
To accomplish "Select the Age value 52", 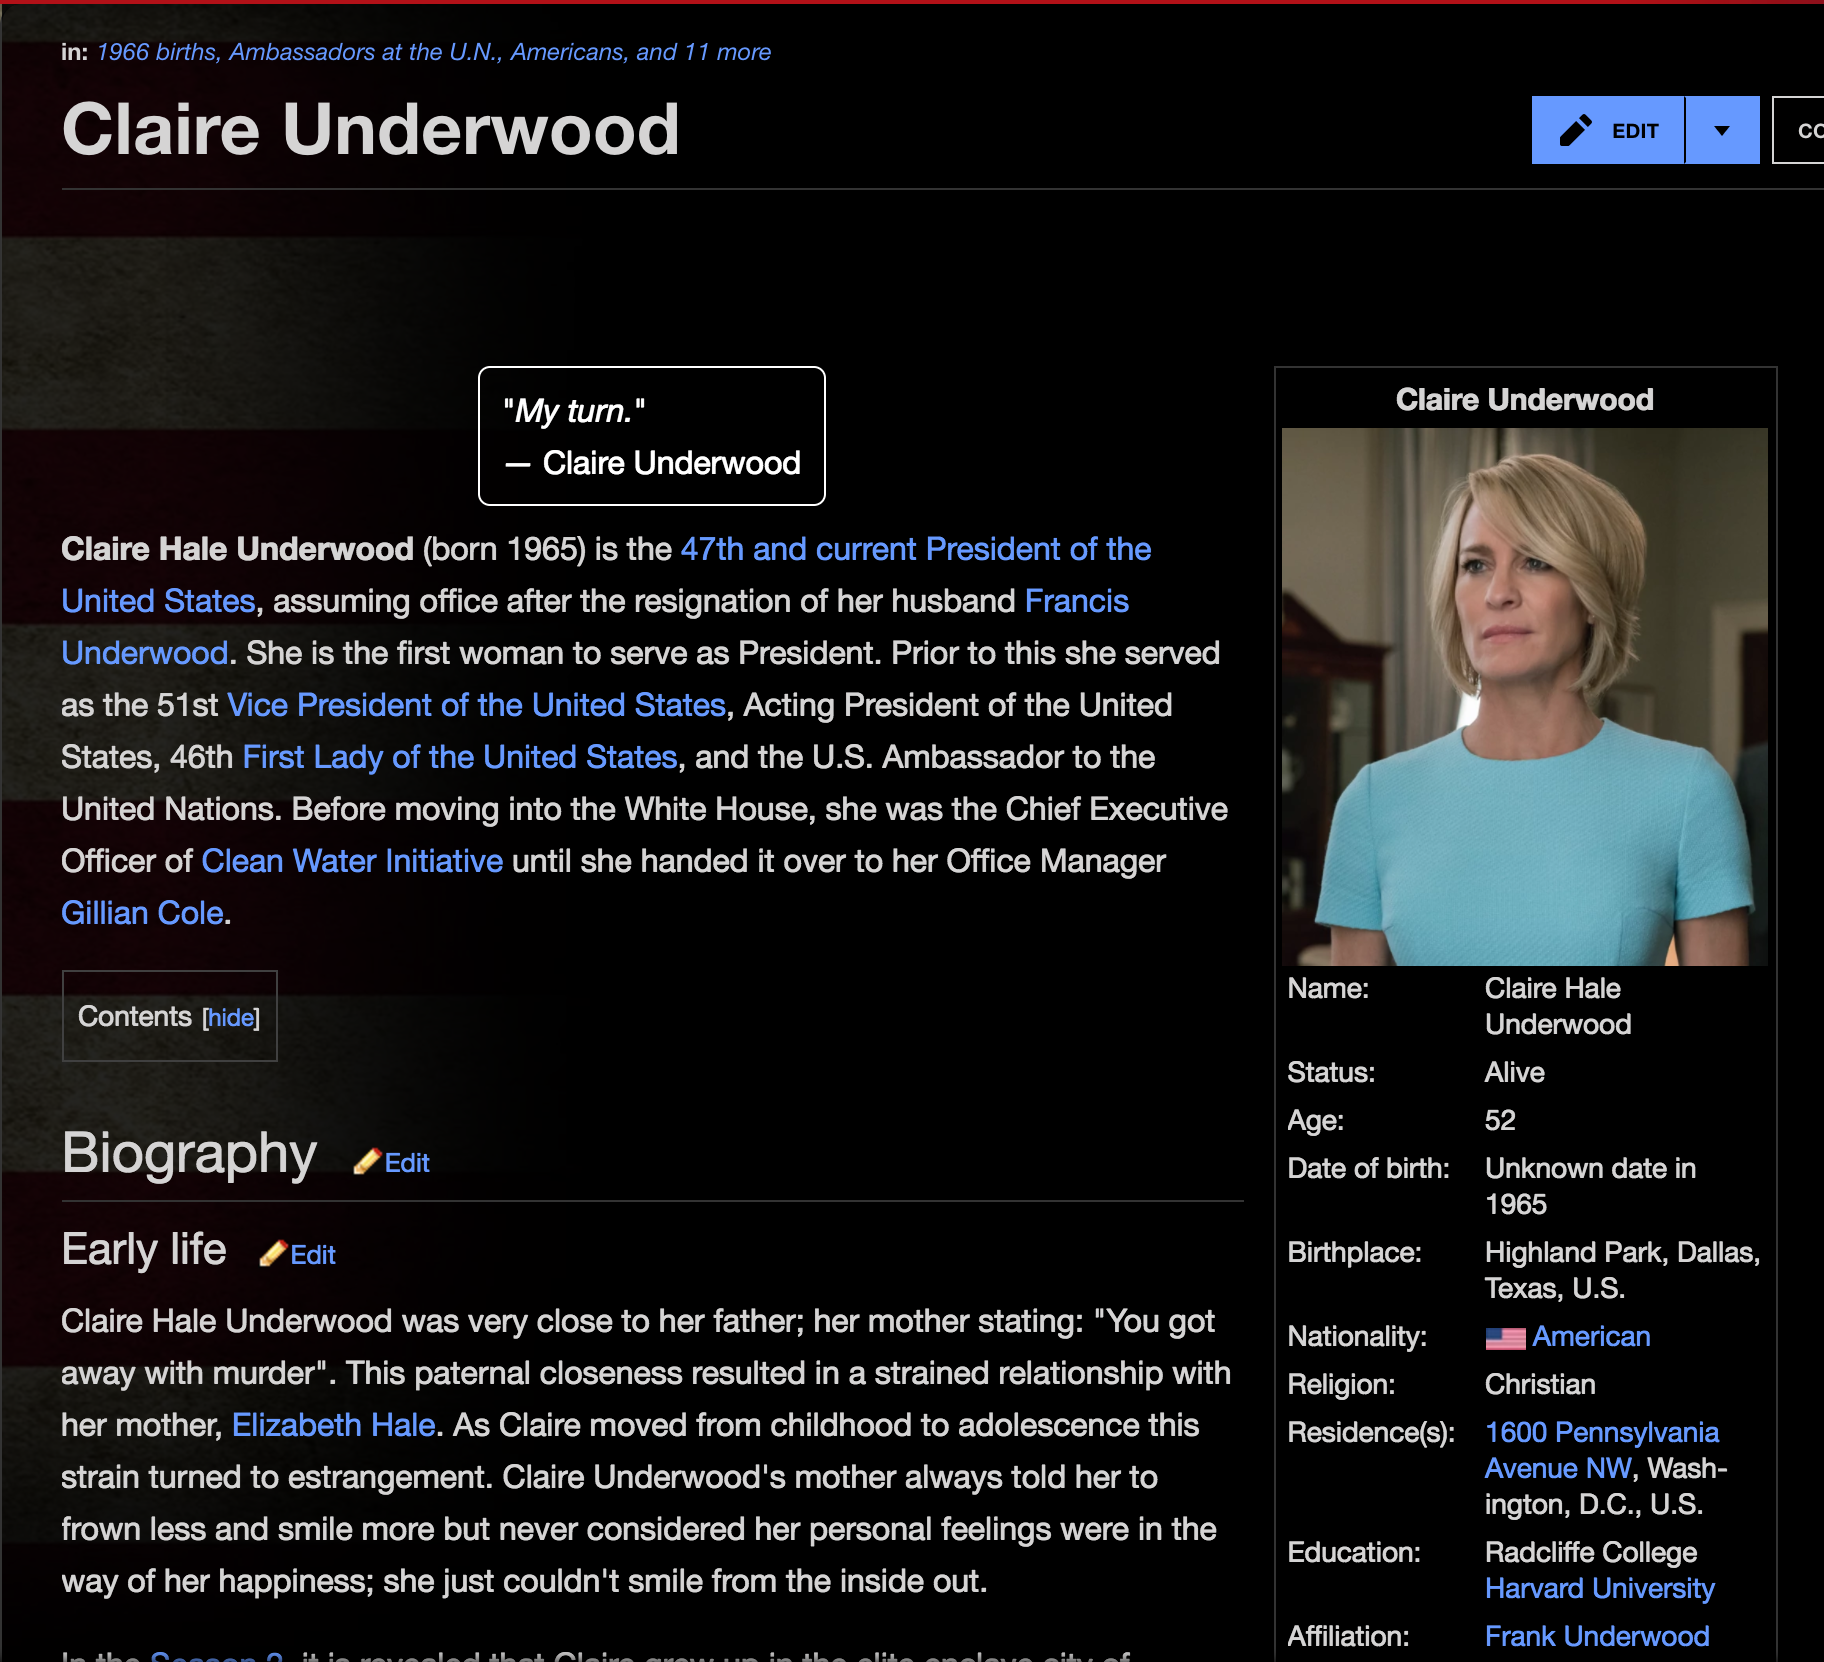I will tap(1500, 1120).
